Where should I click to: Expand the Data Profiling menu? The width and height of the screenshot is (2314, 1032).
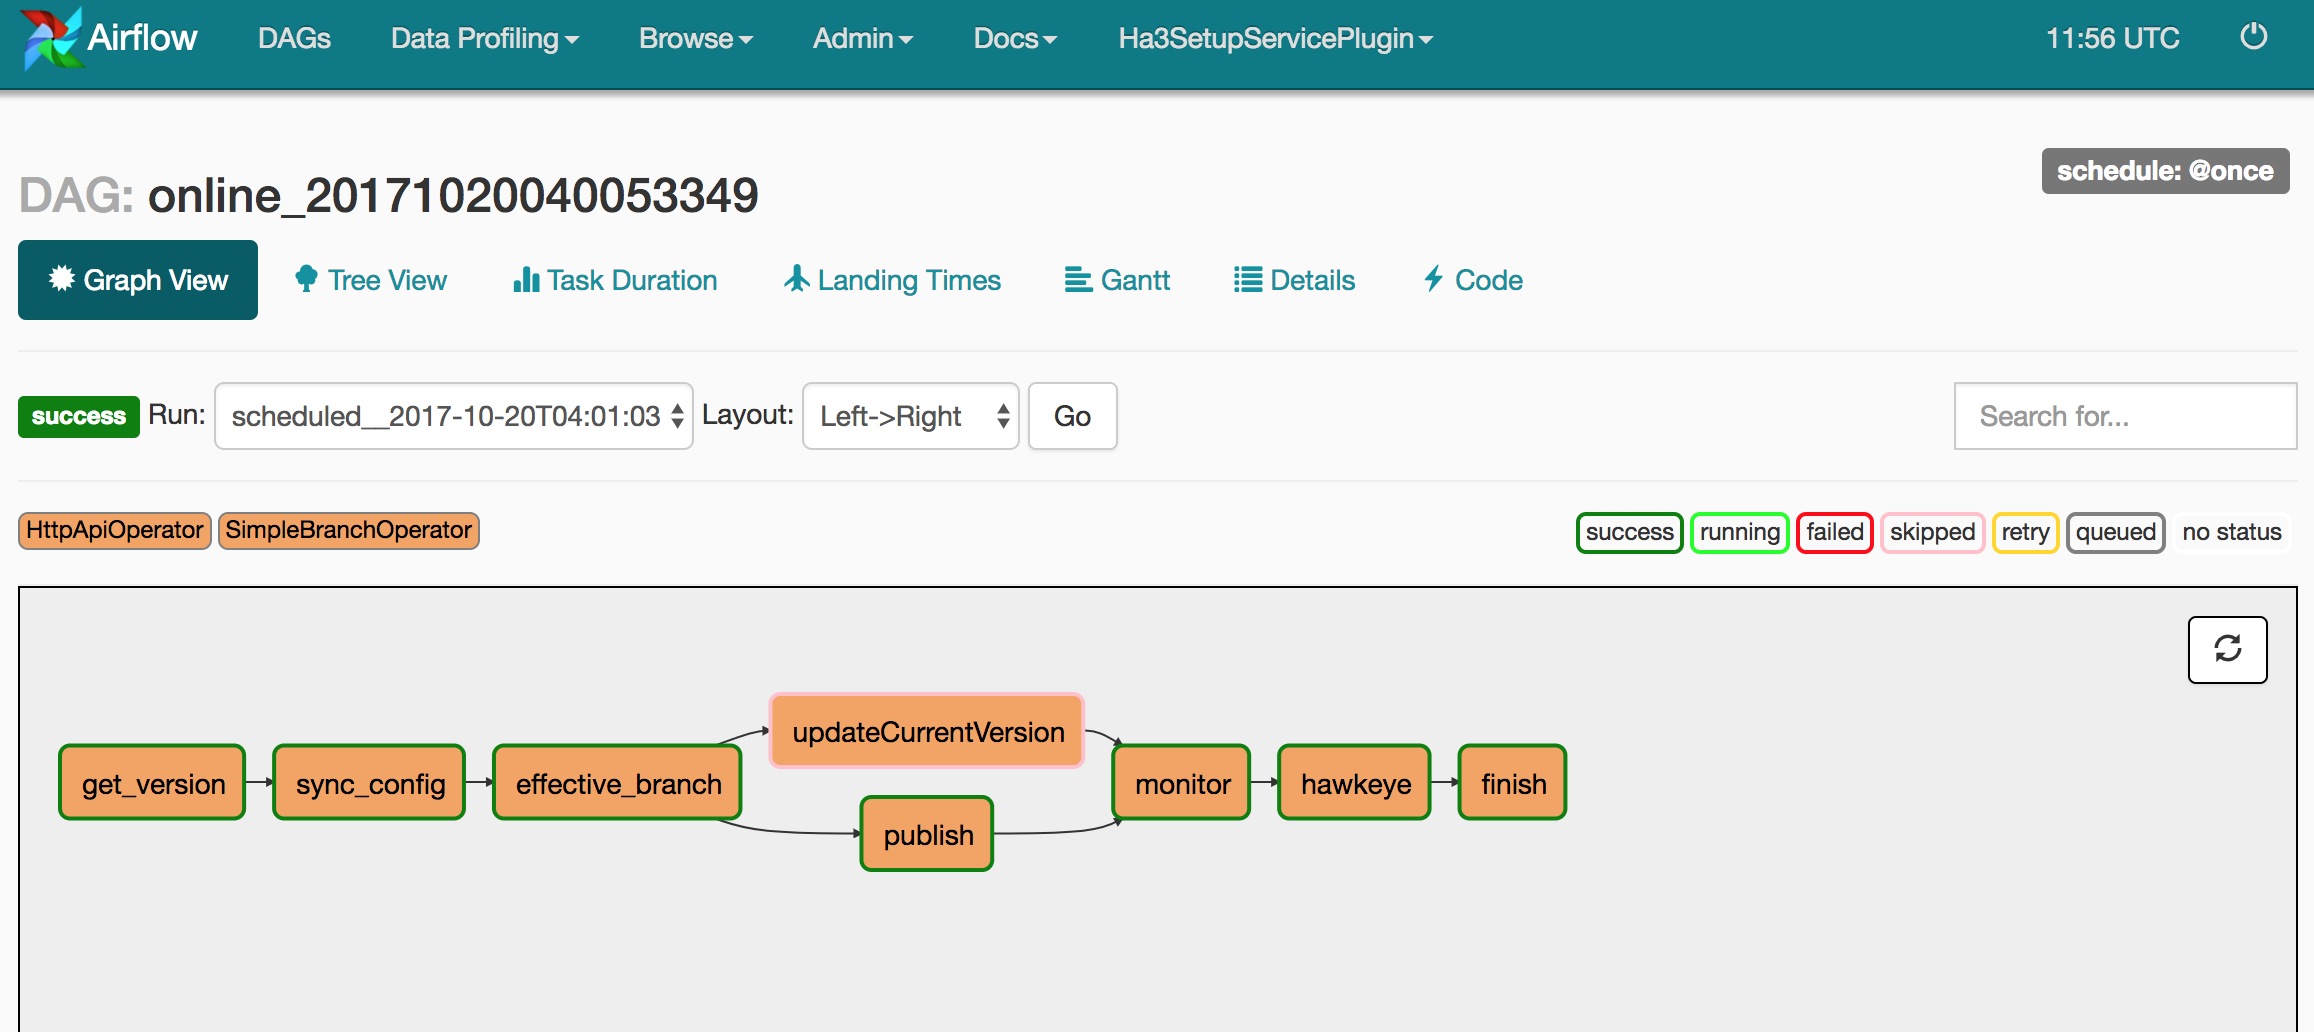[485, 39]
